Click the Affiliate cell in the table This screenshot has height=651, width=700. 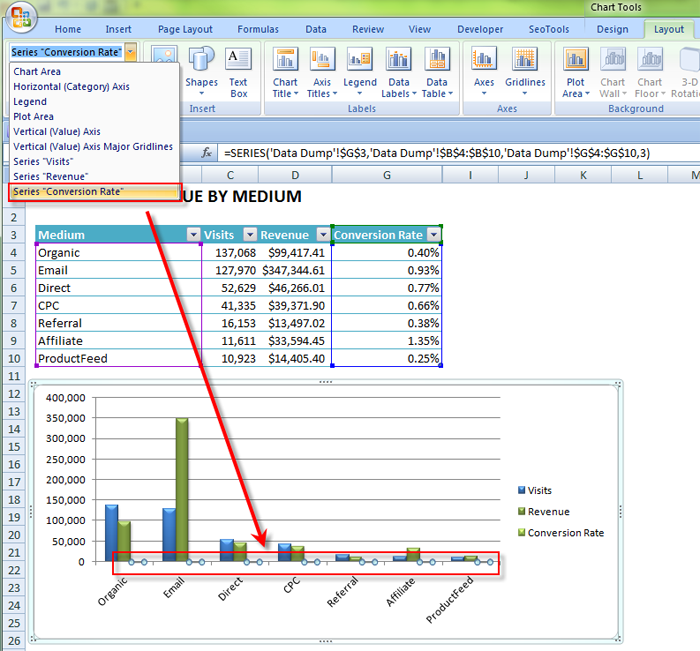pyautogui.click(x=119, y=341)
